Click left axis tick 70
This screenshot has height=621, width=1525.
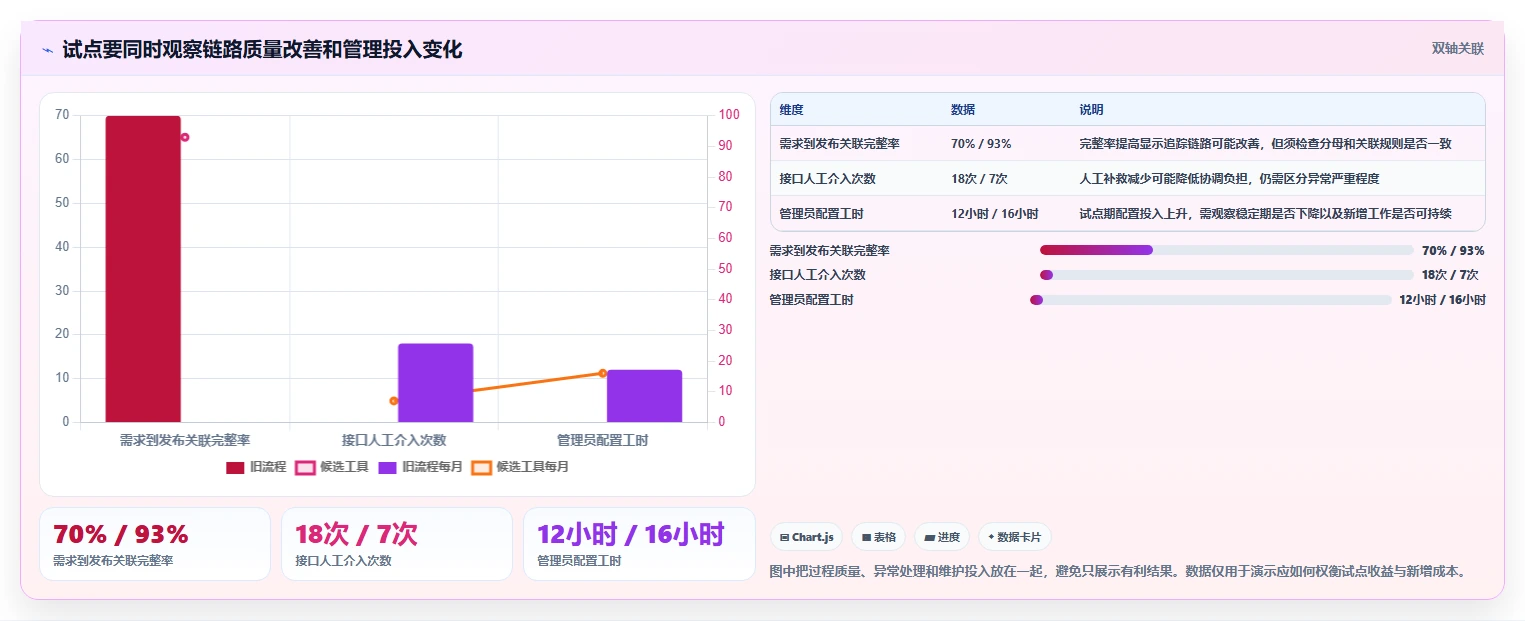coord(63,115)
